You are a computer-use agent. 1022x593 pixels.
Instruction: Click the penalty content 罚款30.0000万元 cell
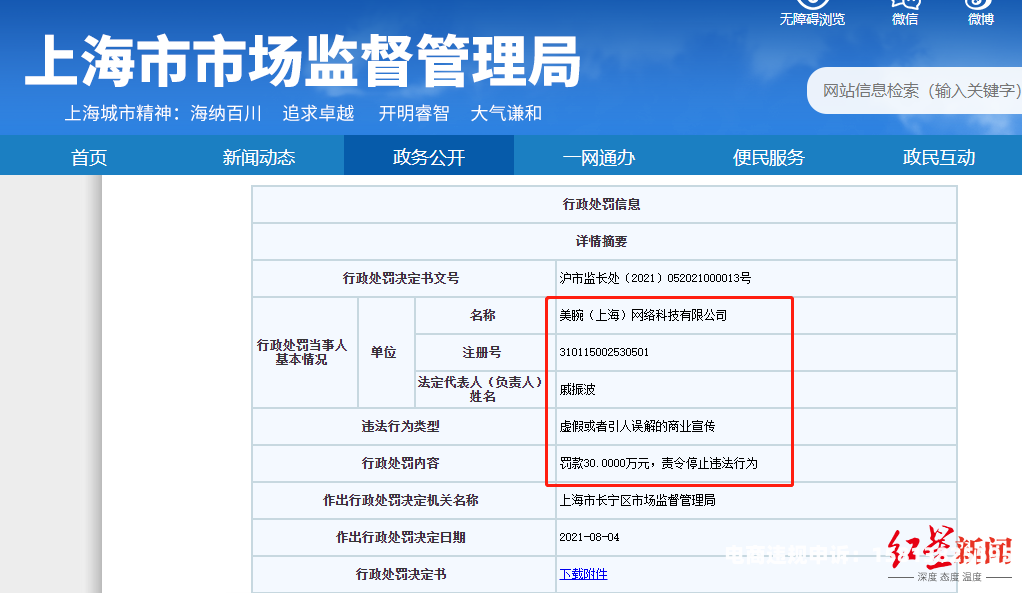(x=658, y=463)
